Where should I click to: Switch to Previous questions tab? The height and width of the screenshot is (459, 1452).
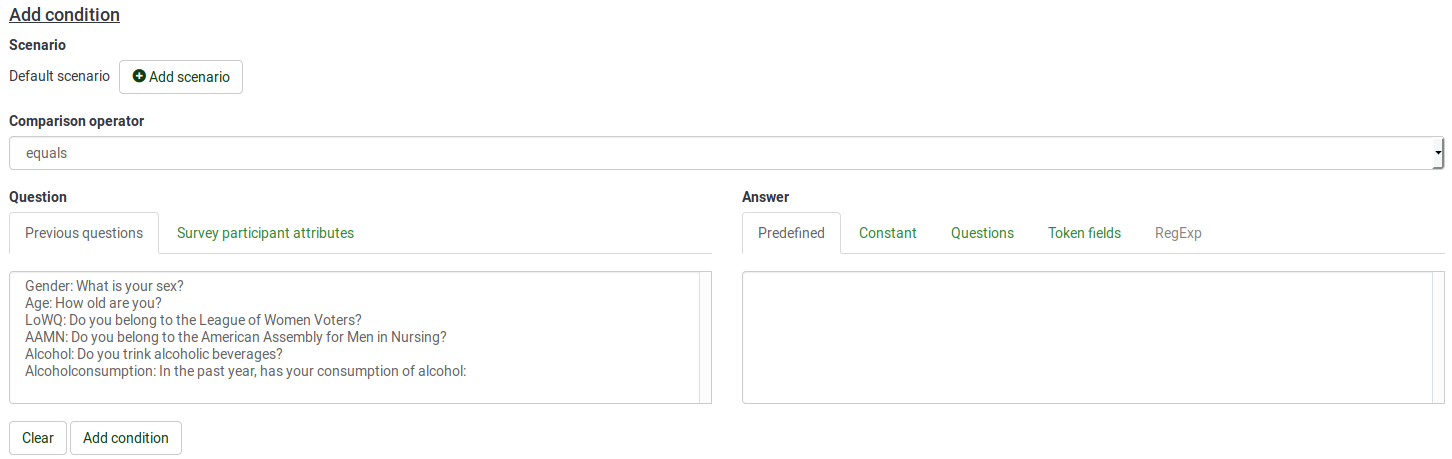[x=84, y=233]
